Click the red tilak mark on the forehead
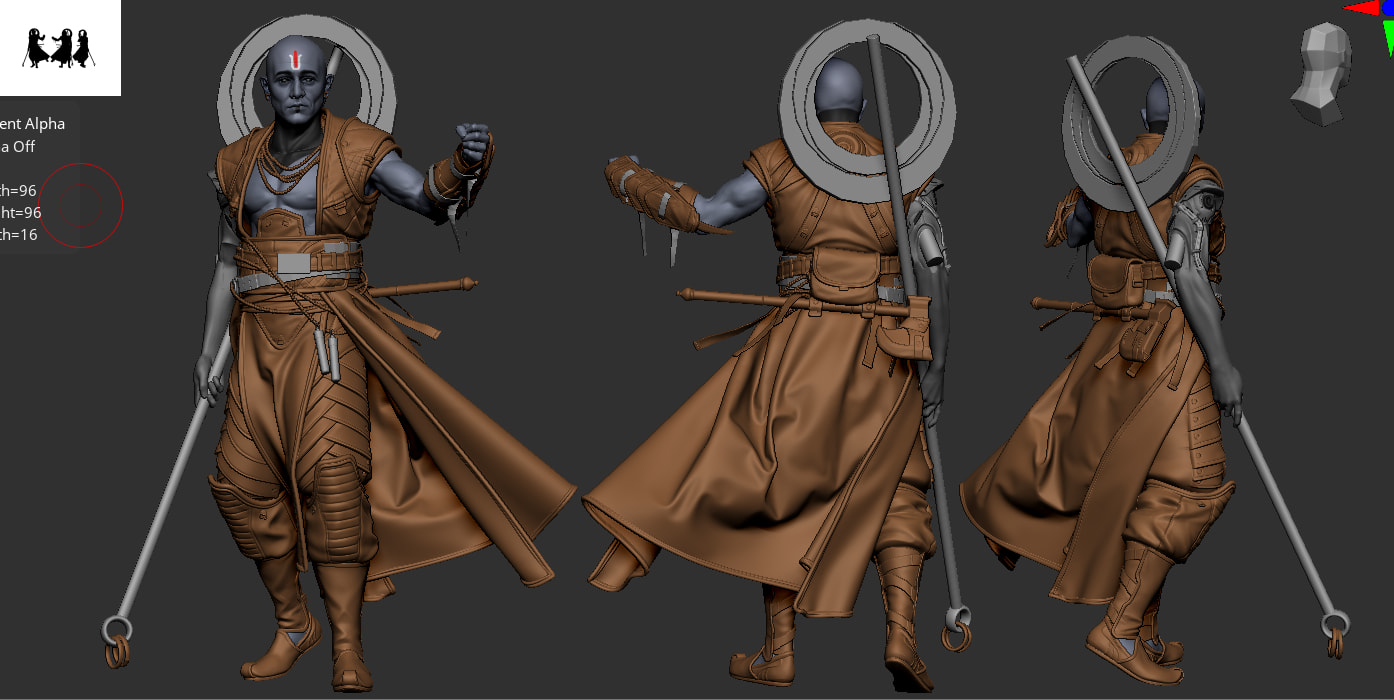The image size is (1394, 700). pyautogui.click(x=293, y=63)
